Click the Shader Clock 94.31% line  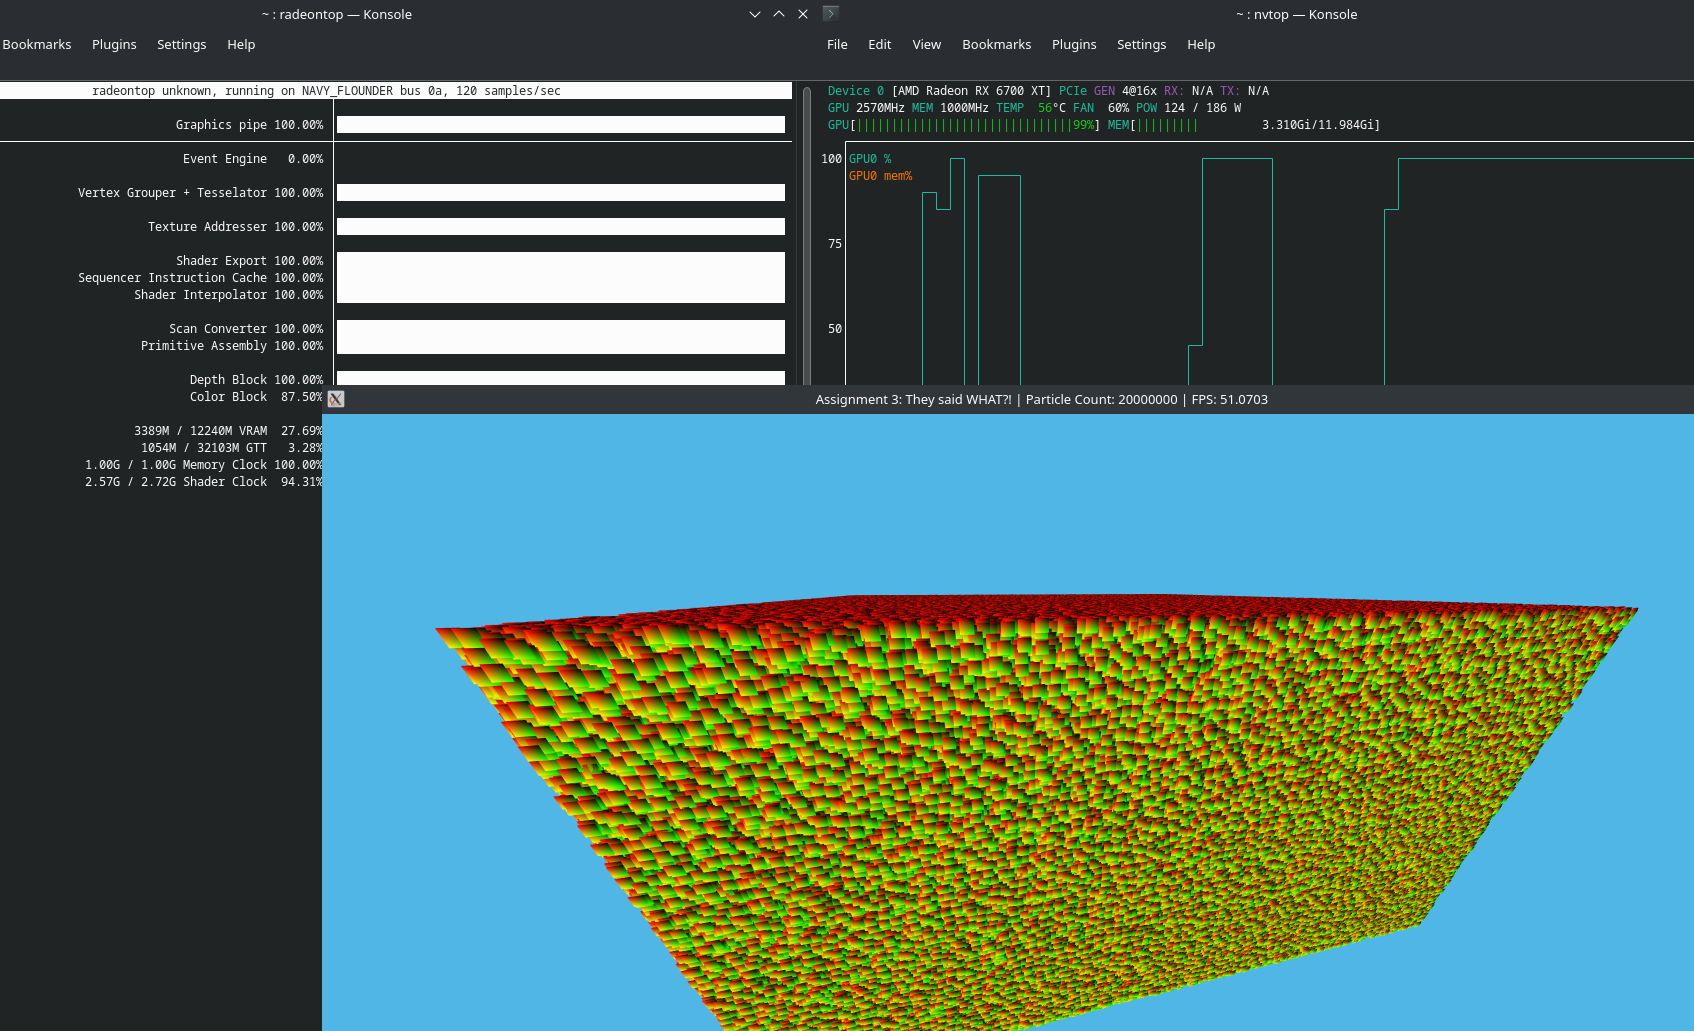point(204,482)
